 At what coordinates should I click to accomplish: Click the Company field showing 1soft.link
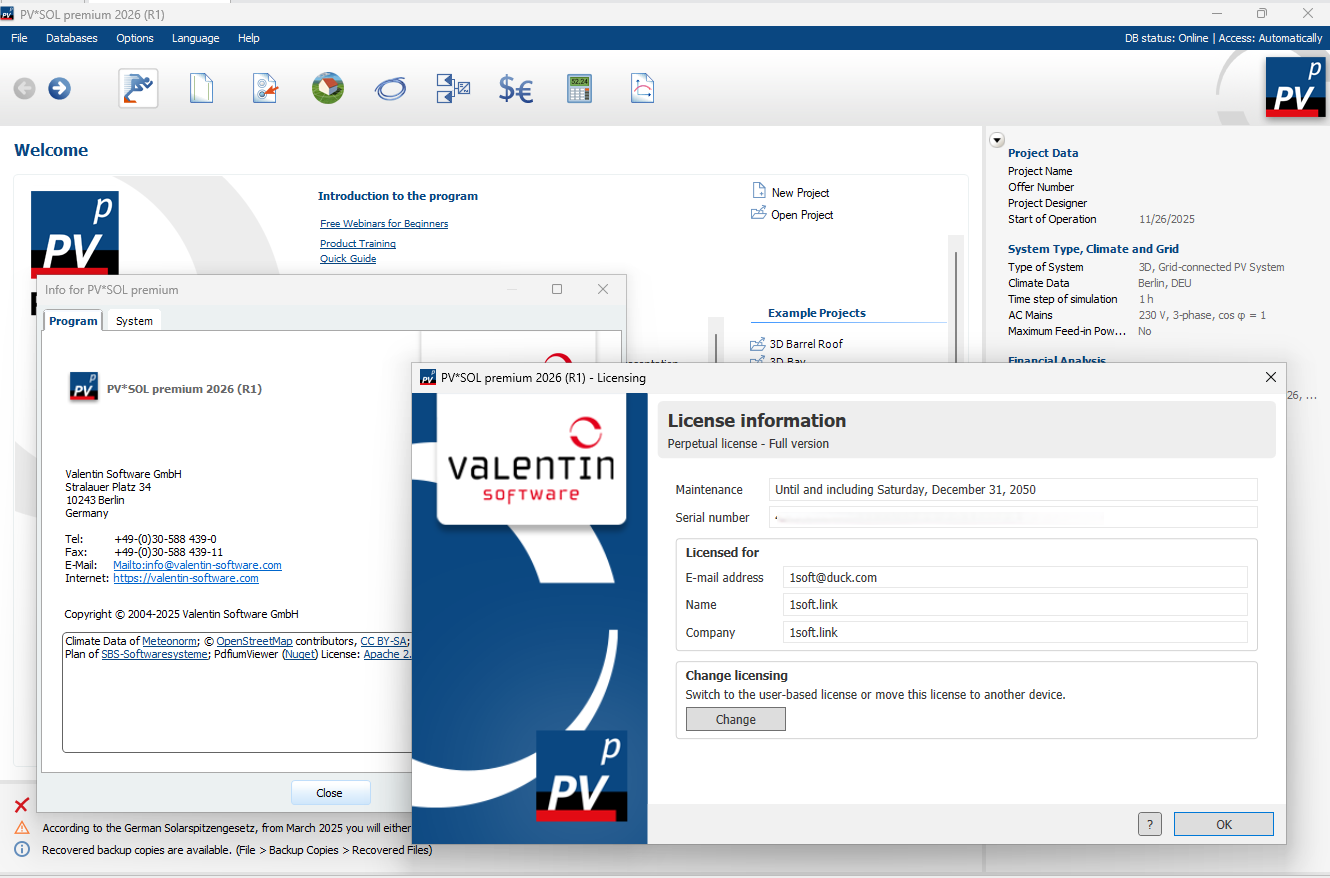1015,633
